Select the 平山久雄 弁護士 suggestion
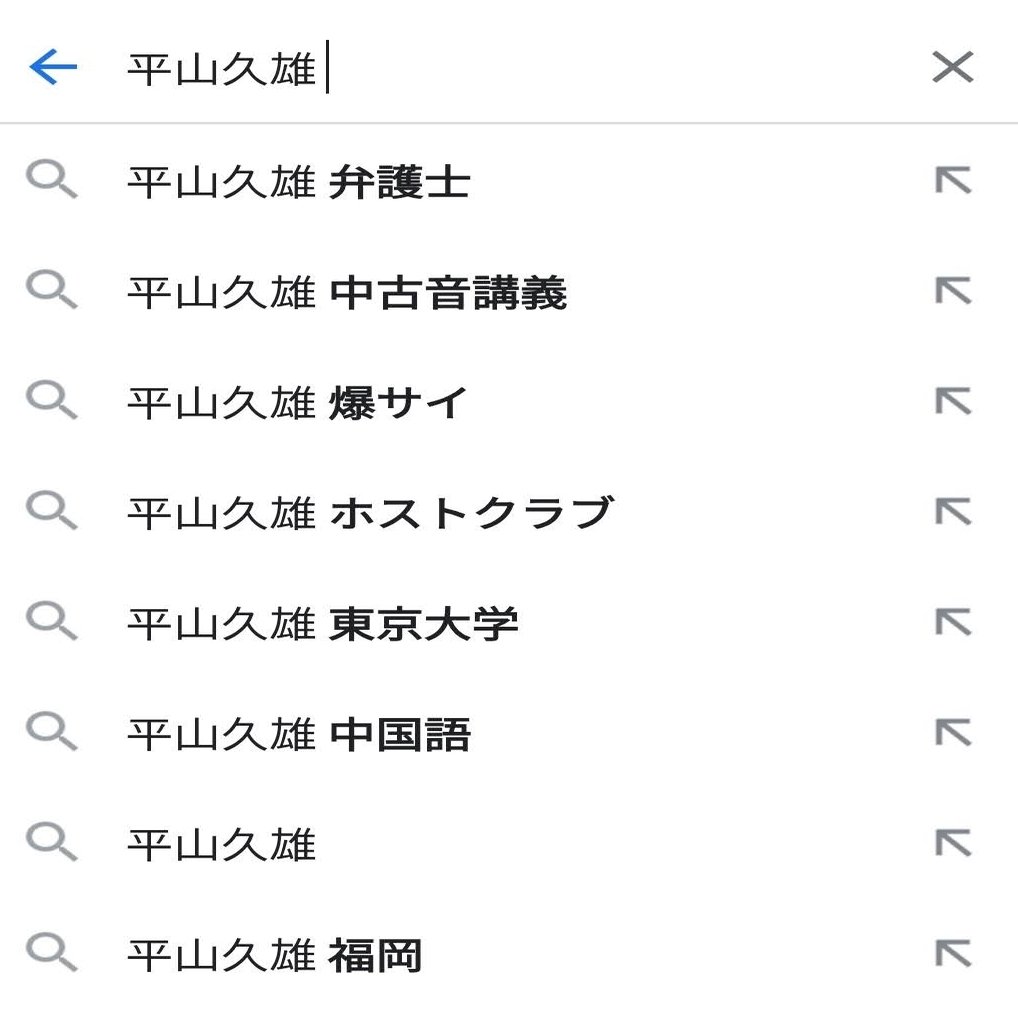 pyautogui.click(x=298, y=183)
